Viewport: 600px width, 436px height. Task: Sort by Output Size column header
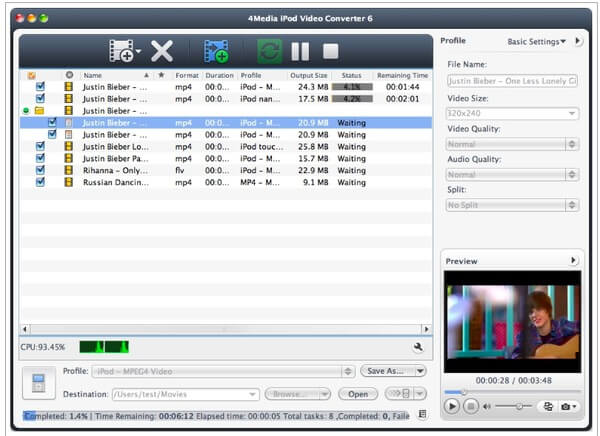[308, 75]
